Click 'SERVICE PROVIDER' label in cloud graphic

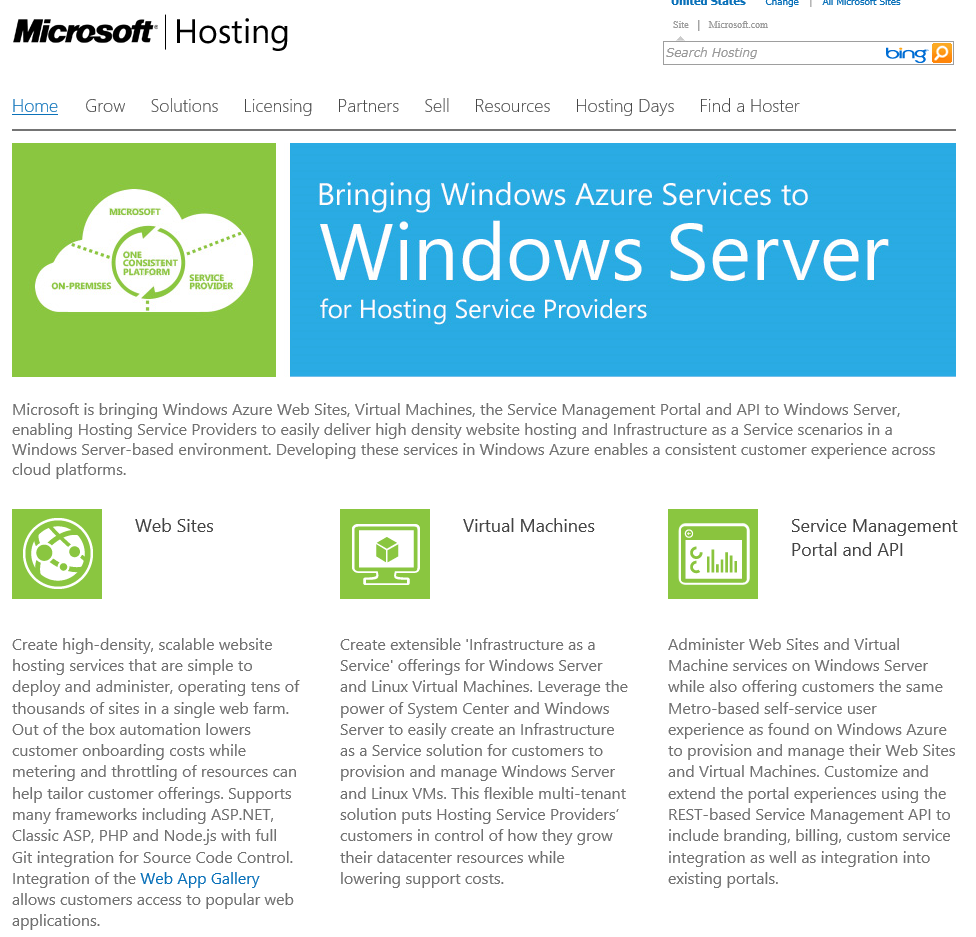pos(211,282)
